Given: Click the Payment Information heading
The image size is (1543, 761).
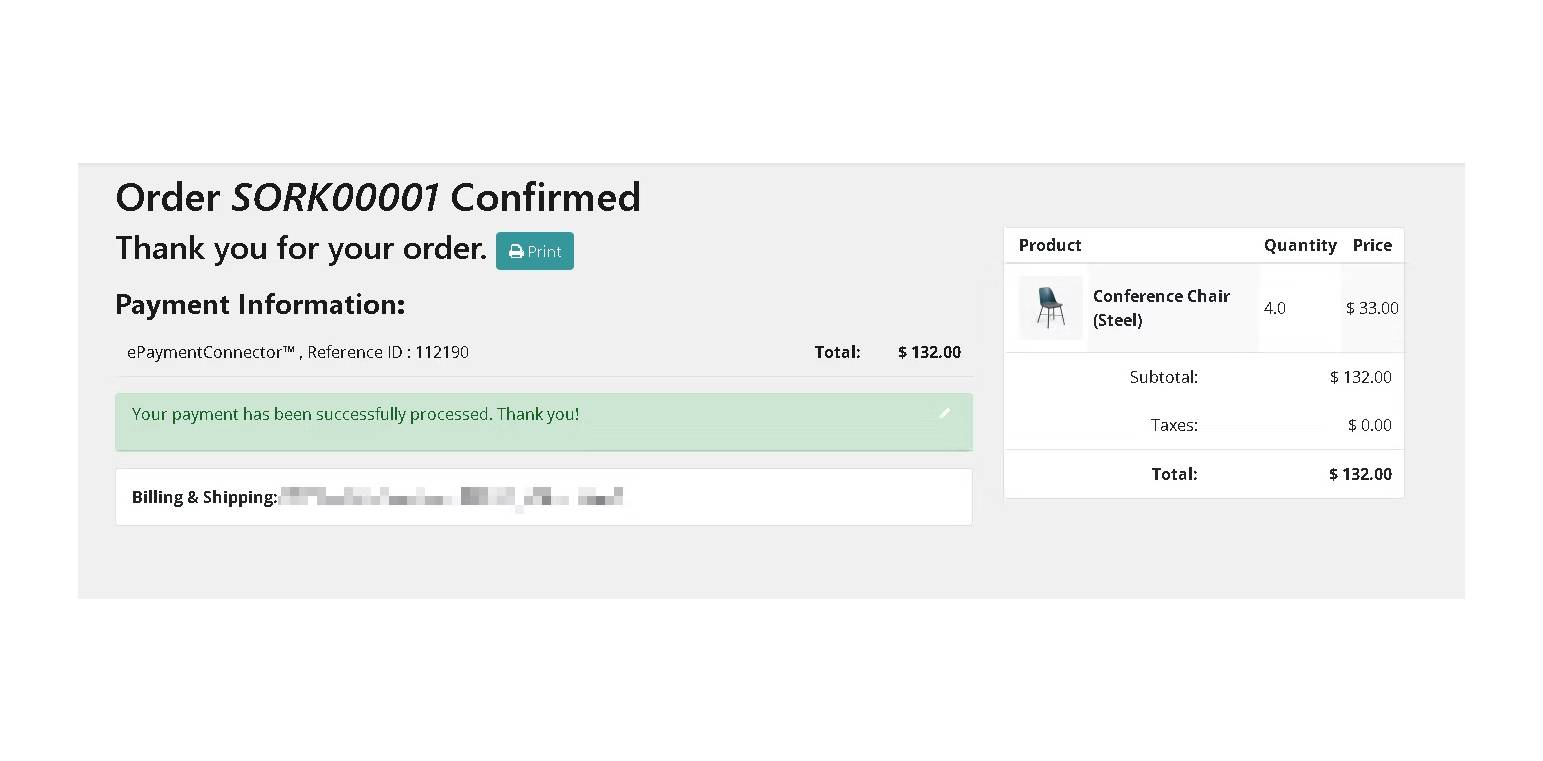Looking at the screenshot, I should coord(260,304).
